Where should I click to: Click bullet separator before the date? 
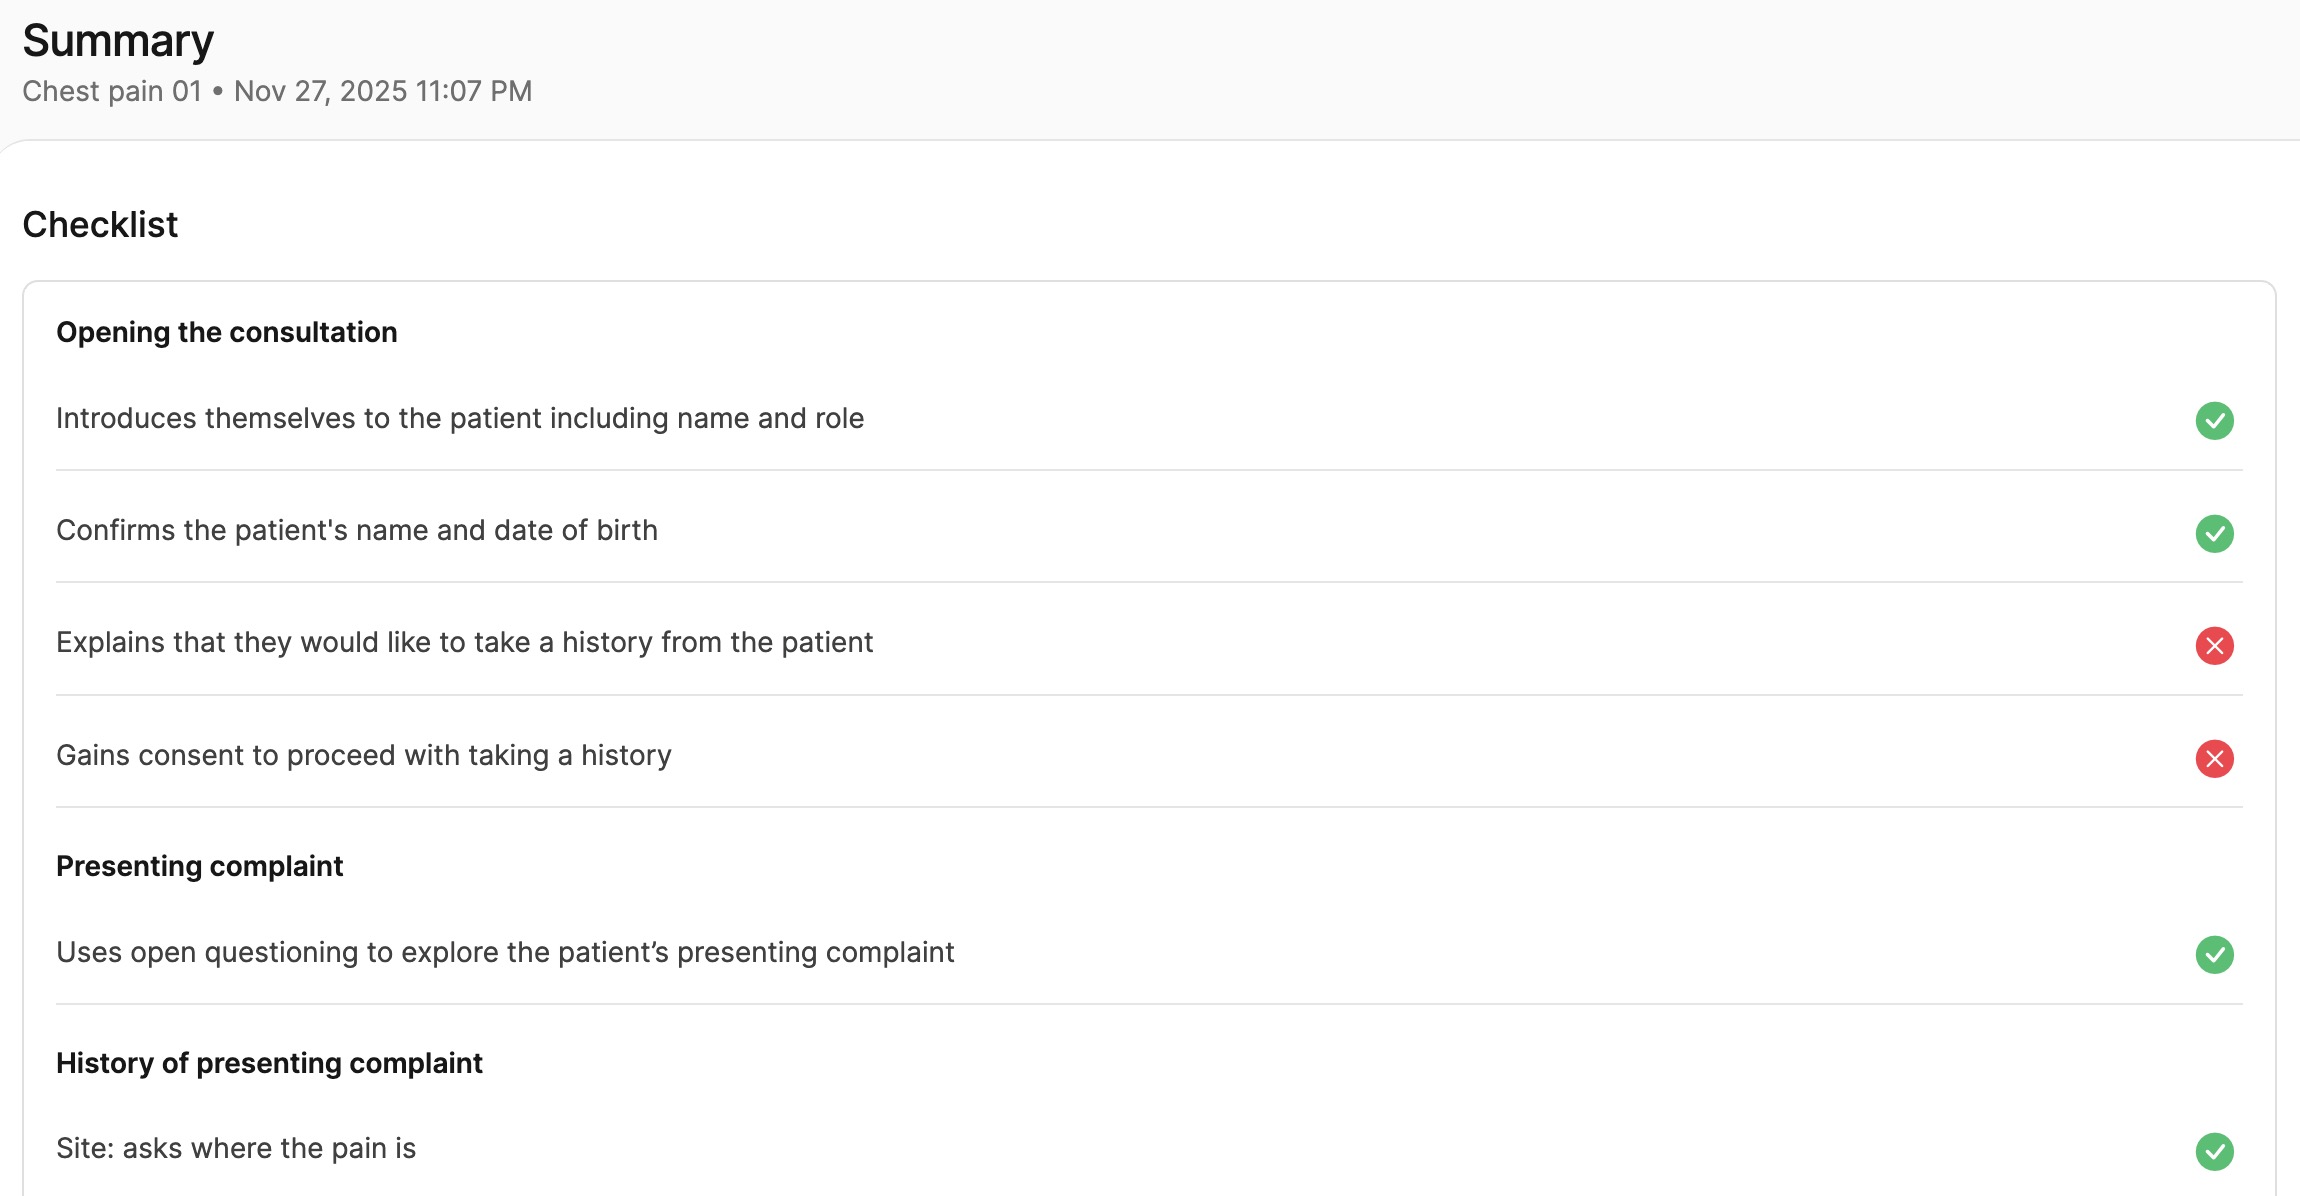coord(218,91)
